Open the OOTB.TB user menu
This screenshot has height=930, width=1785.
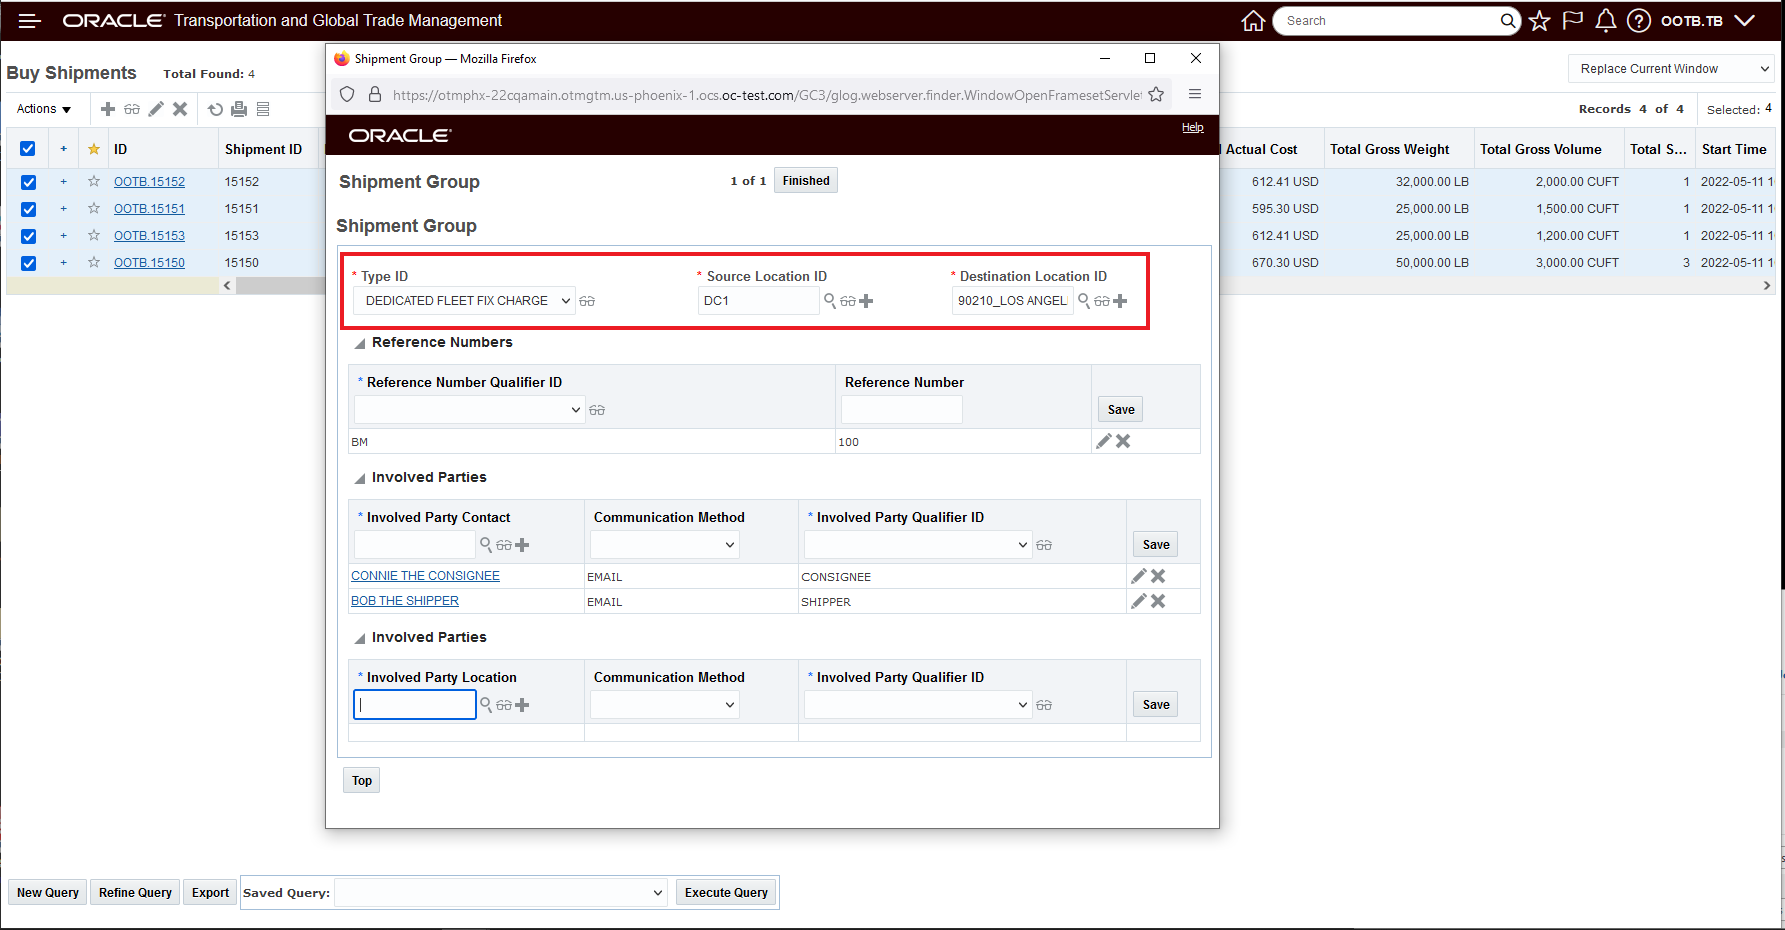tap(1708, 21)
